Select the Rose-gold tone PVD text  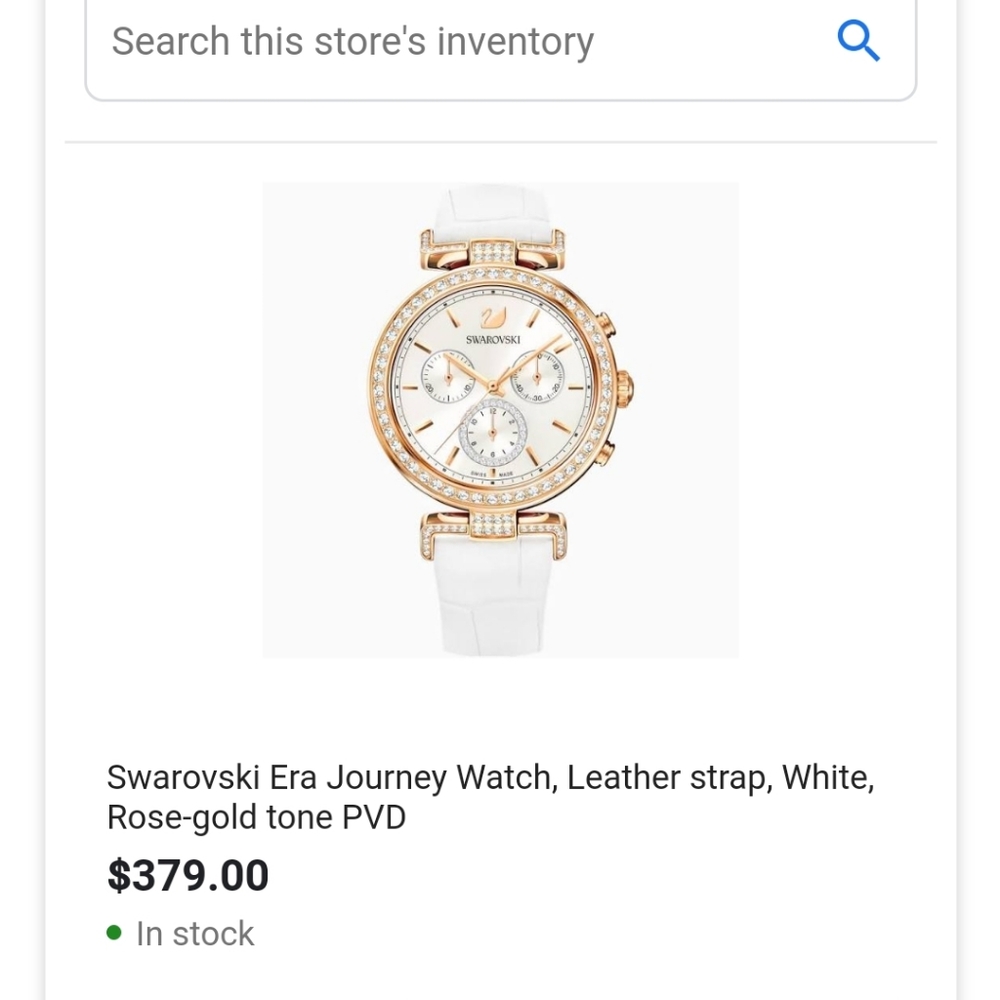256,817
